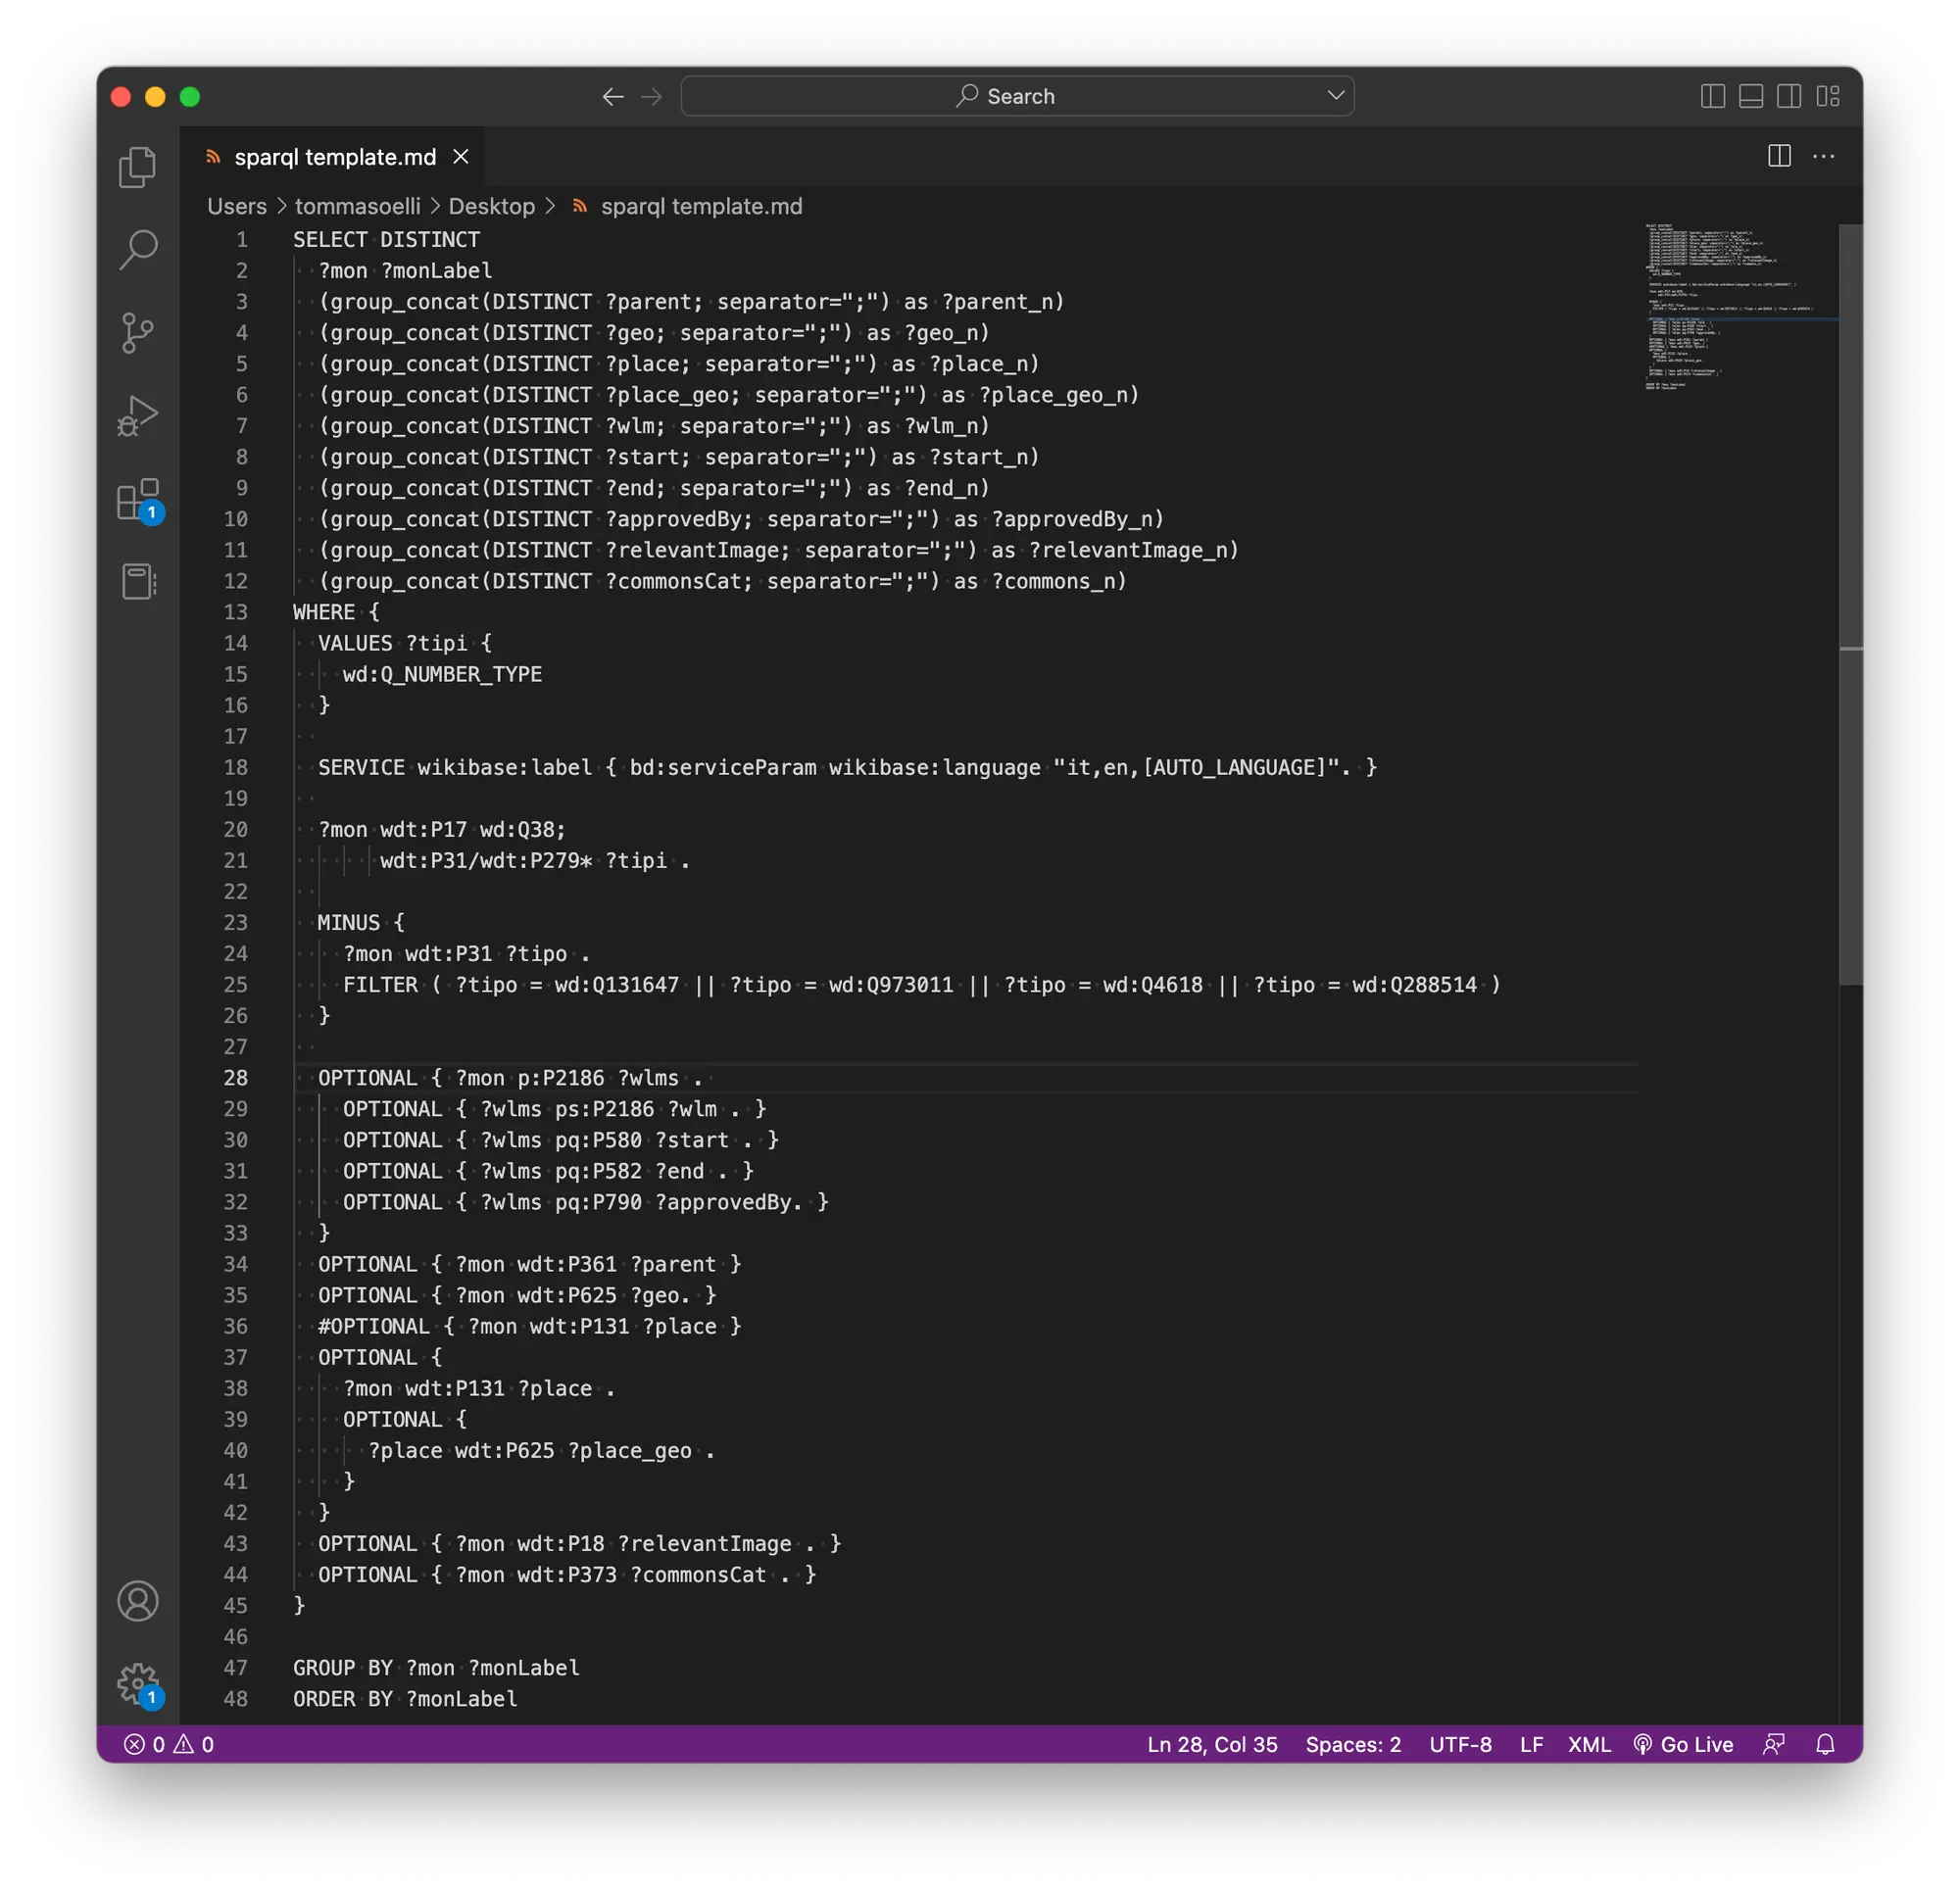The width and height of the screenshot is (1960, 1891).
Task: Open the Explorer view in activity bar
Action: tap(138, 167)
